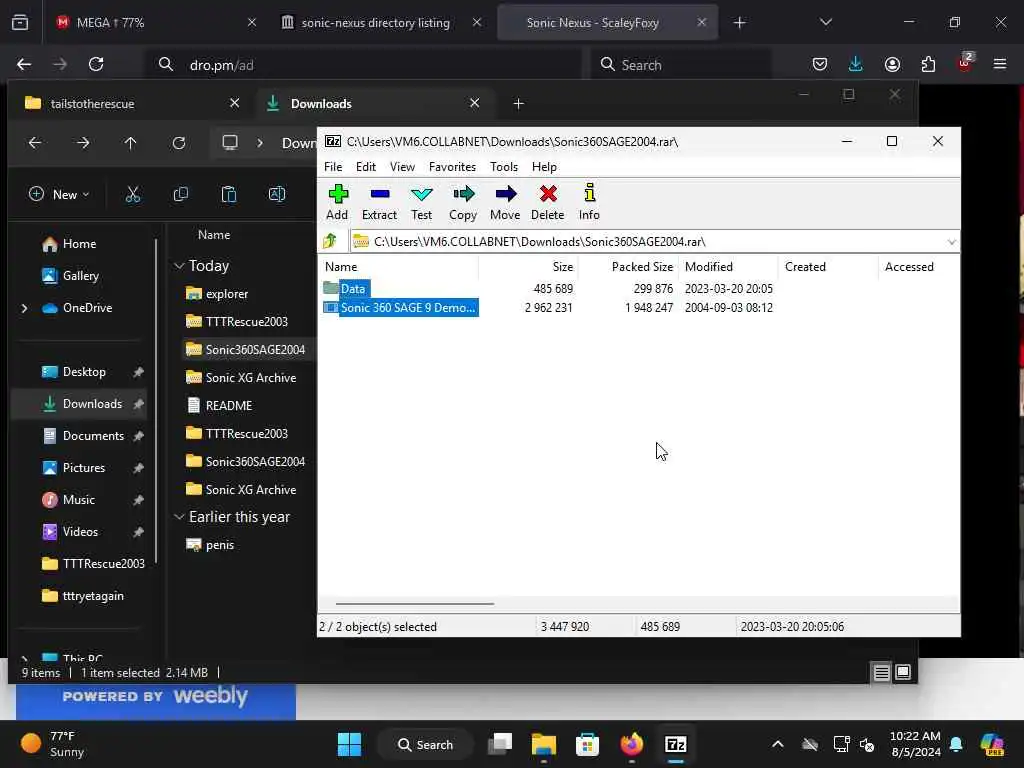Viewport: 1024px width, 768px height.
Task: Reload the Firefox page
Action: pyautogui.click(x=96, y=65)
